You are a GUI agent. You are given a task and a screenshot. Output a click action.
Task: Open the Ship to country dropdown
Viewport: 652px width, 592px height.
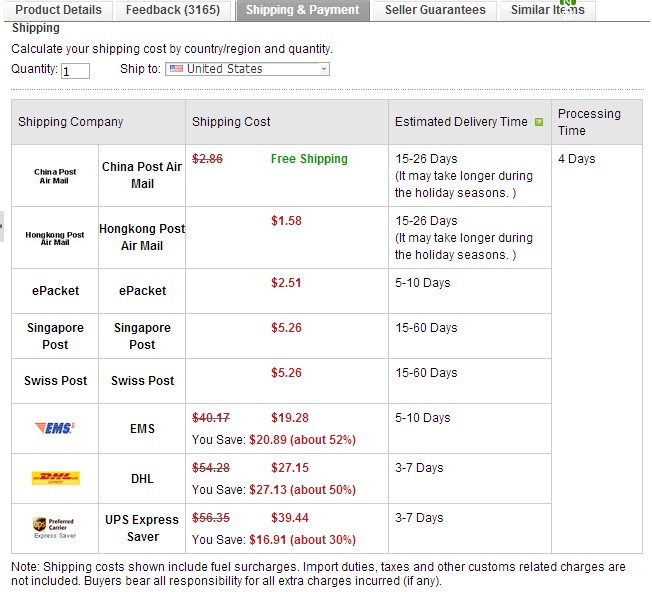tap(247, 69)
